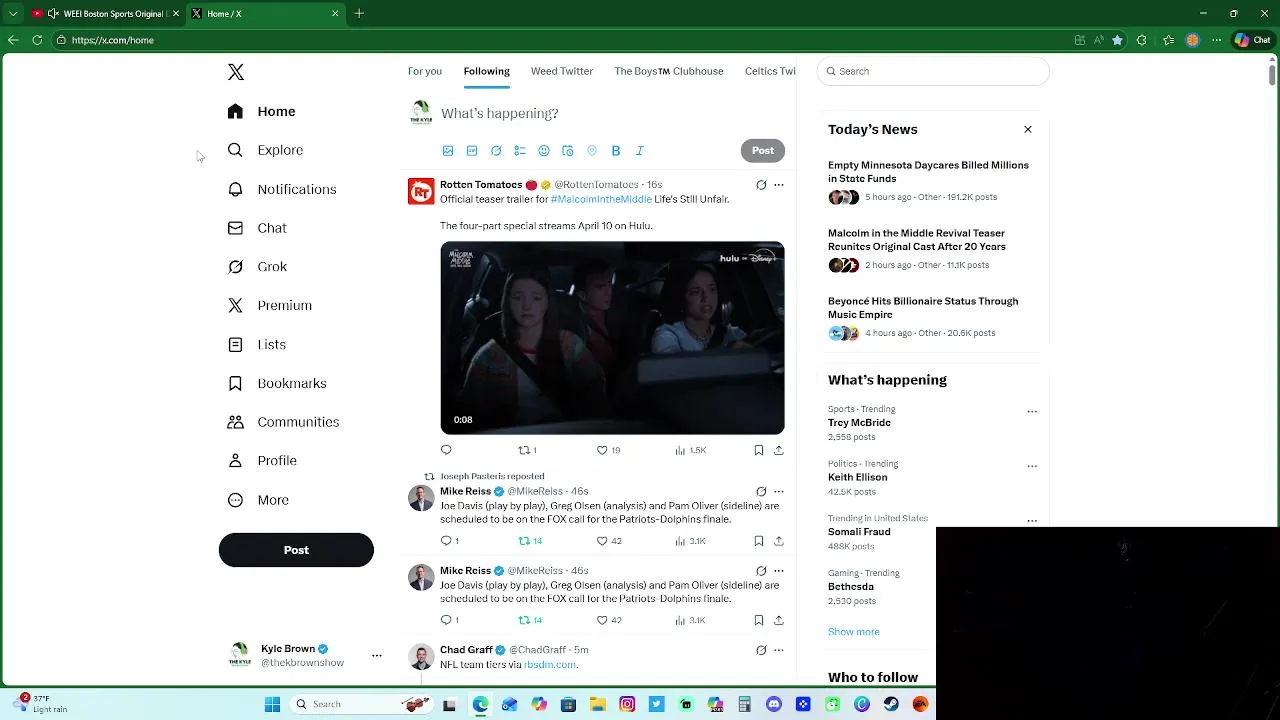Open Discord from the taskbar
The image size is (1280, 720).
pyautogui.click(x=774, y=704)
